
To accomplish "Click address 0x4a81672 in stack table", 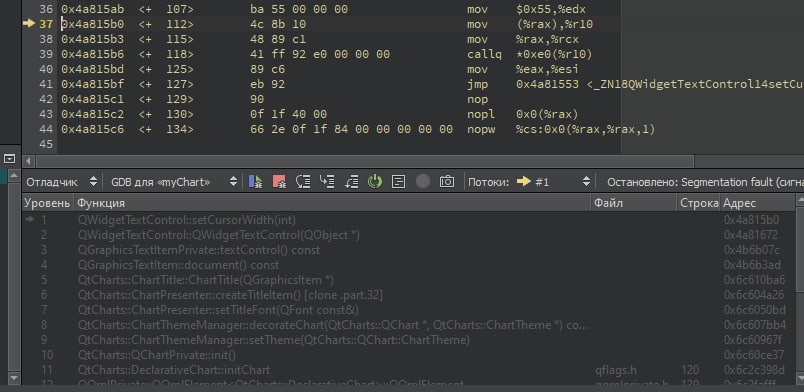I will (x=751, y=235).
